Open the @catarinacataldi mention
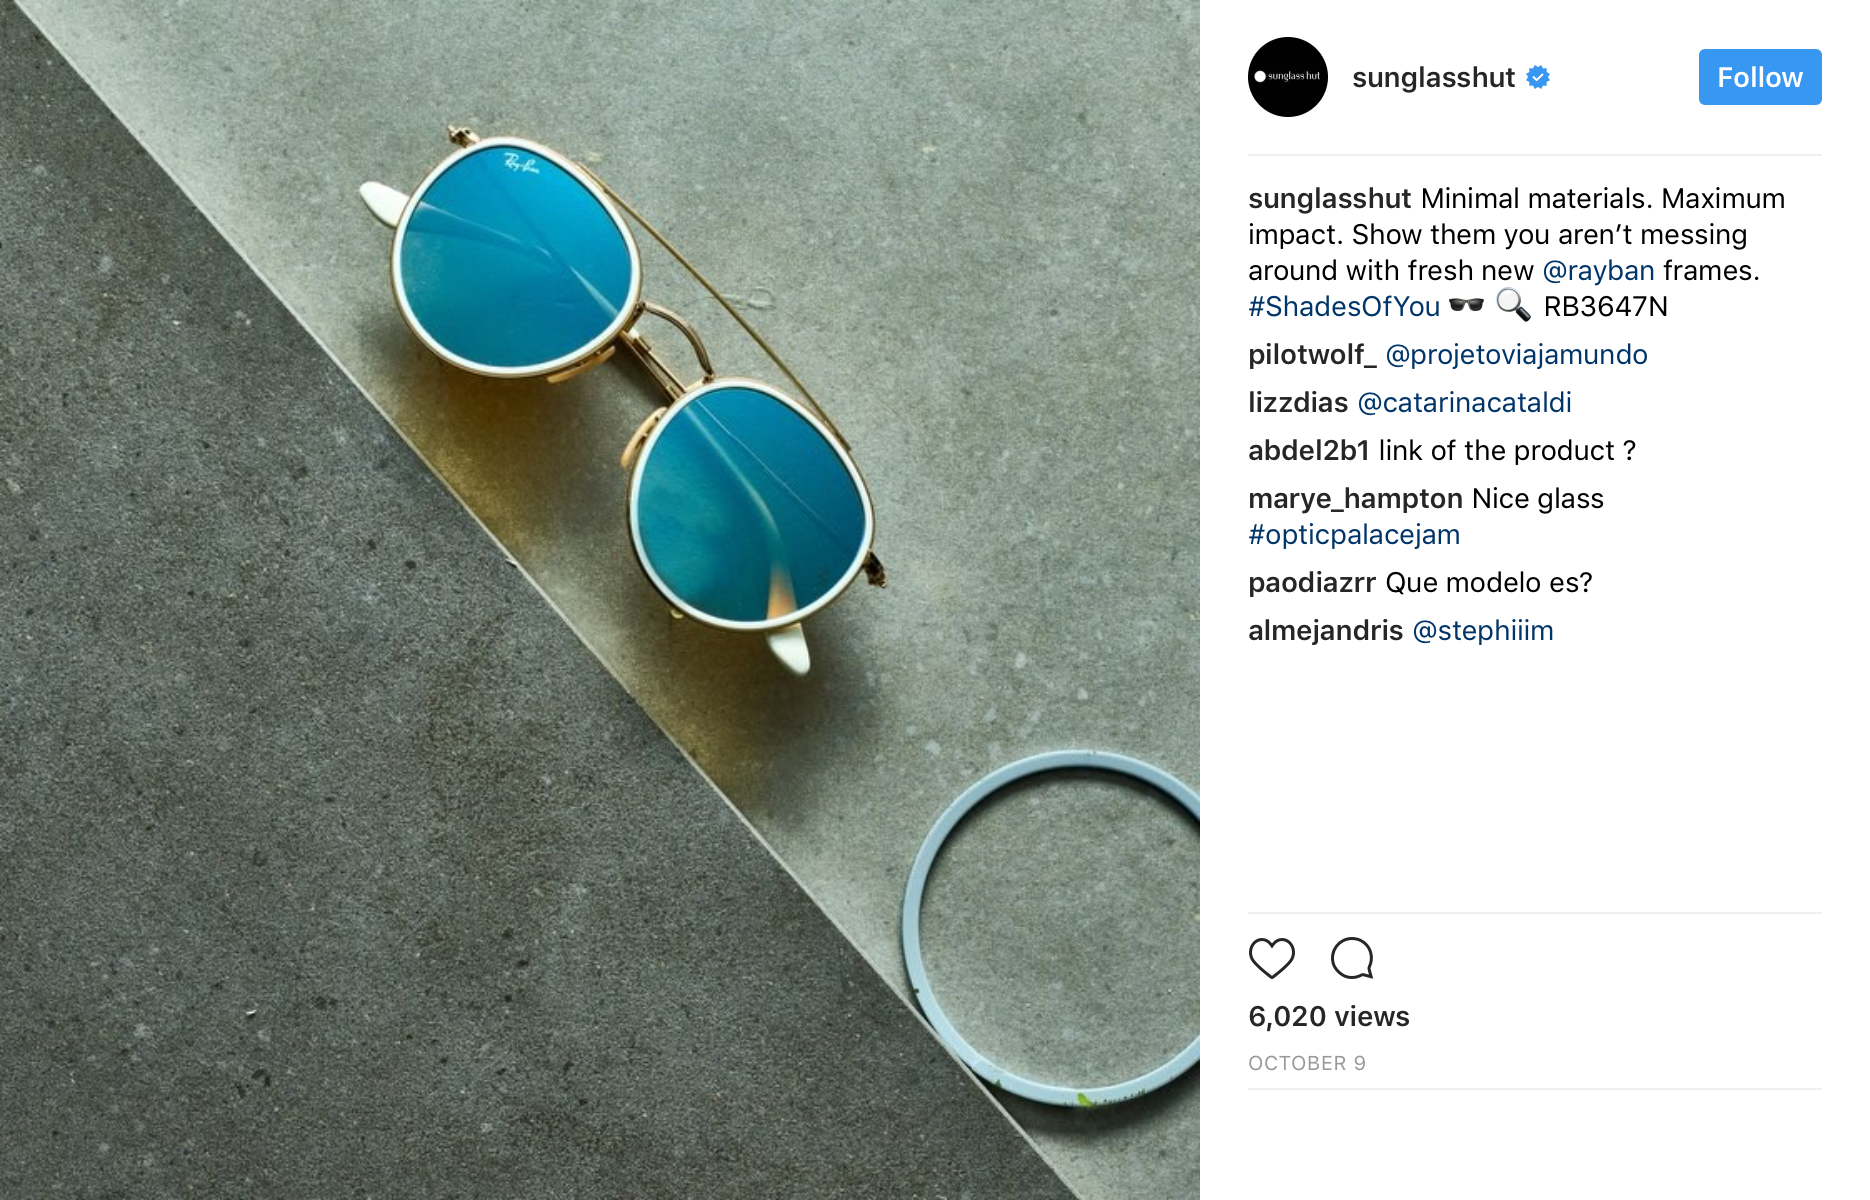Image resolution: width=1870 pixels, height=1200 pixels. pos(1465,402)
